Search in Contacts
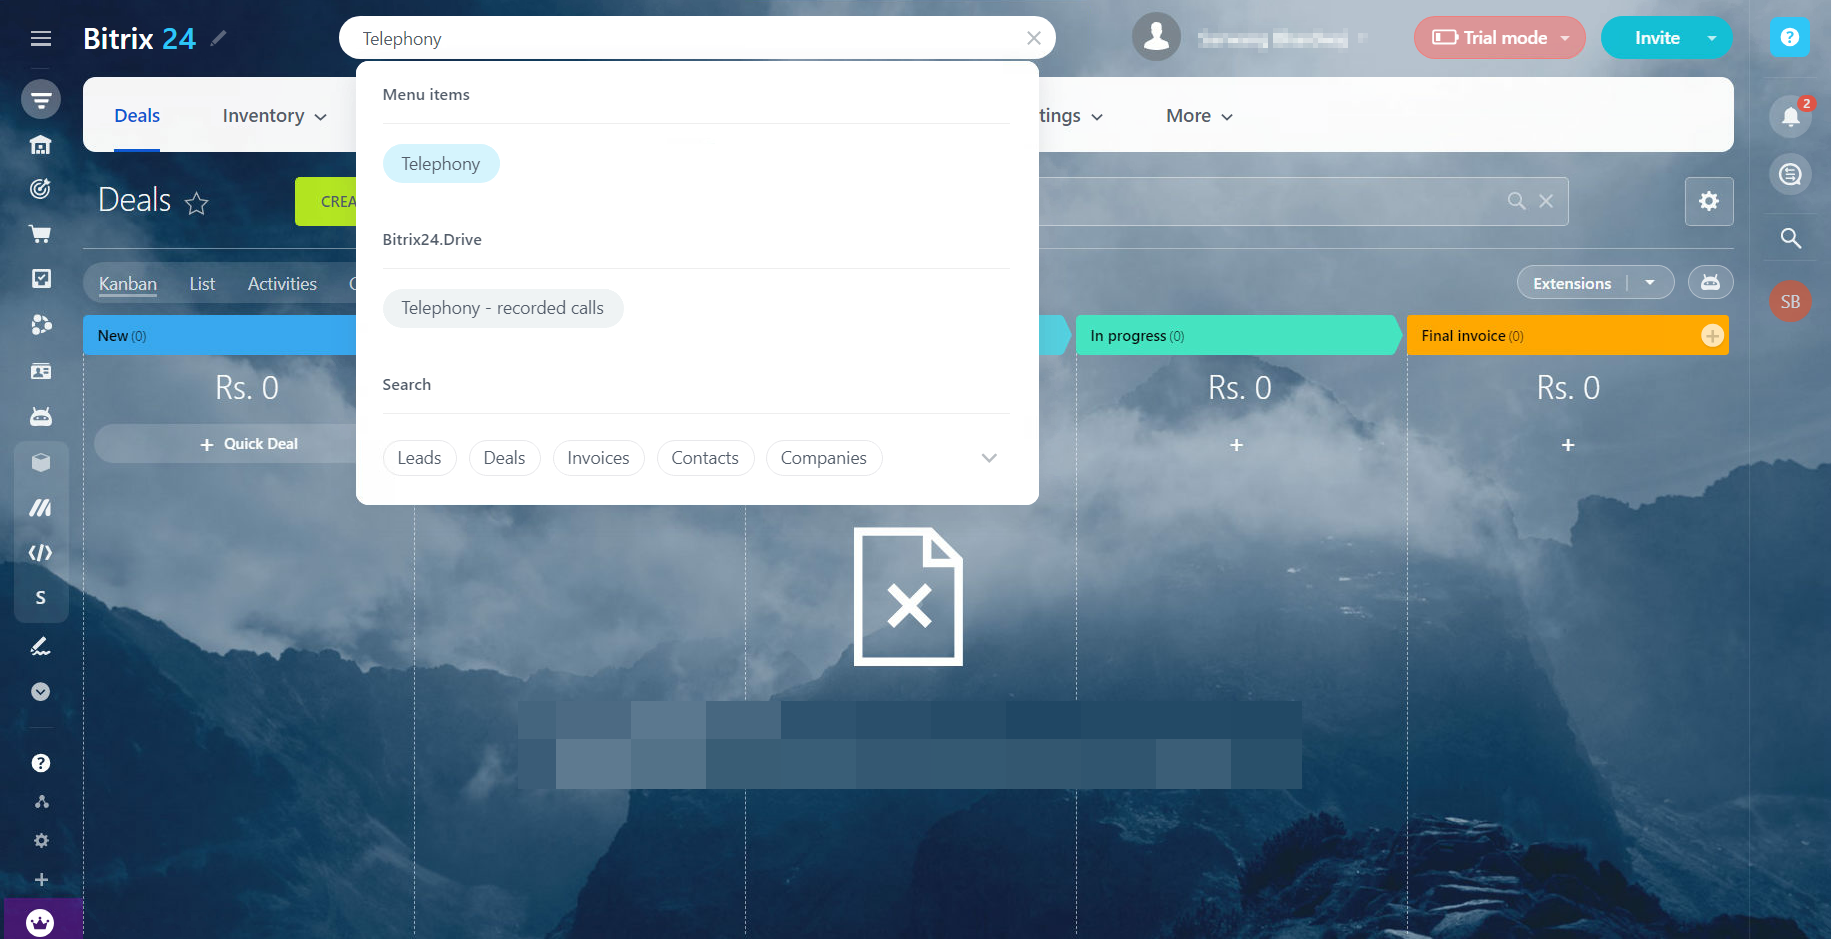Viewport: 1832px width, 939px height. tap(705, 458)
